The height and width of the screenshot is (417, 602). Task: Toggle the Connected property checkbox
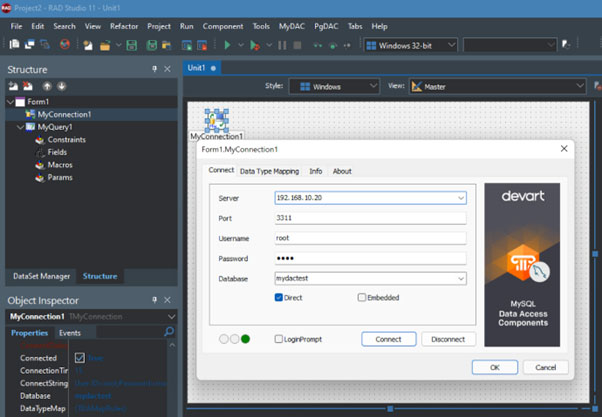coord(79,358)
